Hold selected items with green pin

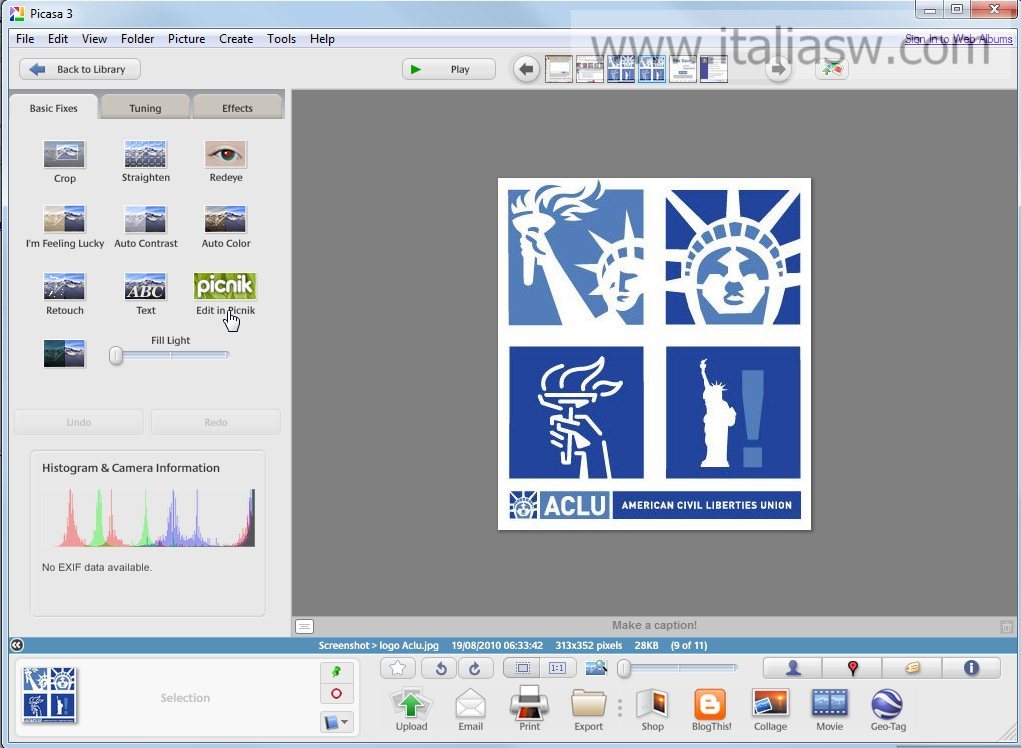(x=337, y=672)
